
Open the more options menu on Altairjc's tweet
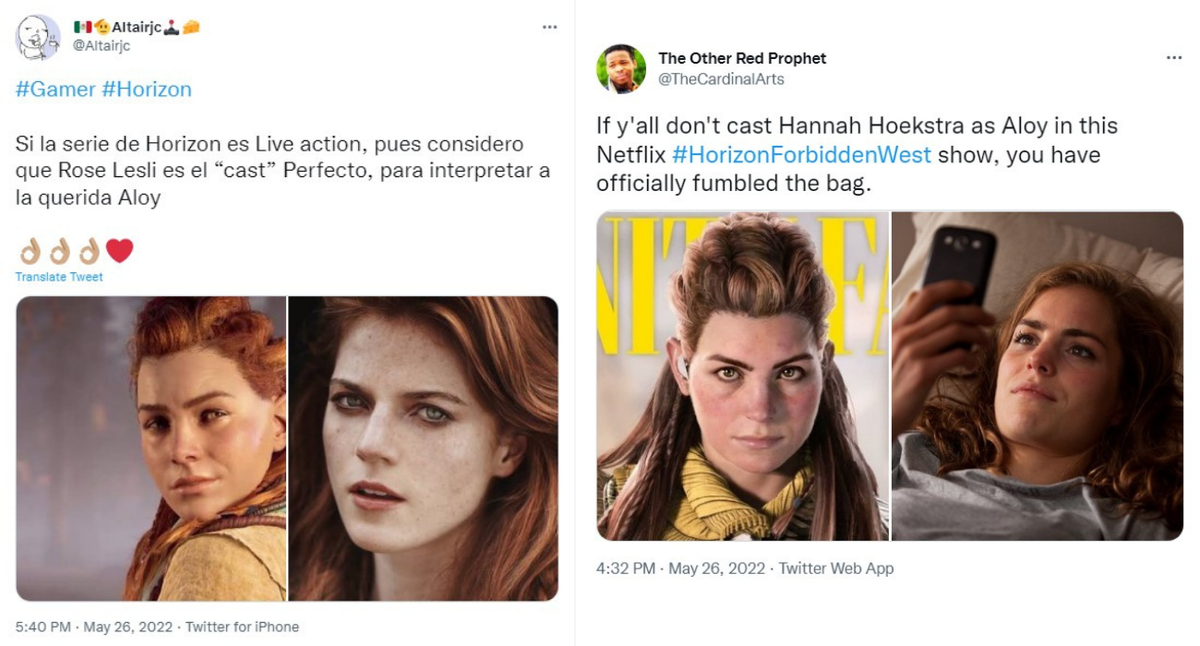[x=549, y=27]
